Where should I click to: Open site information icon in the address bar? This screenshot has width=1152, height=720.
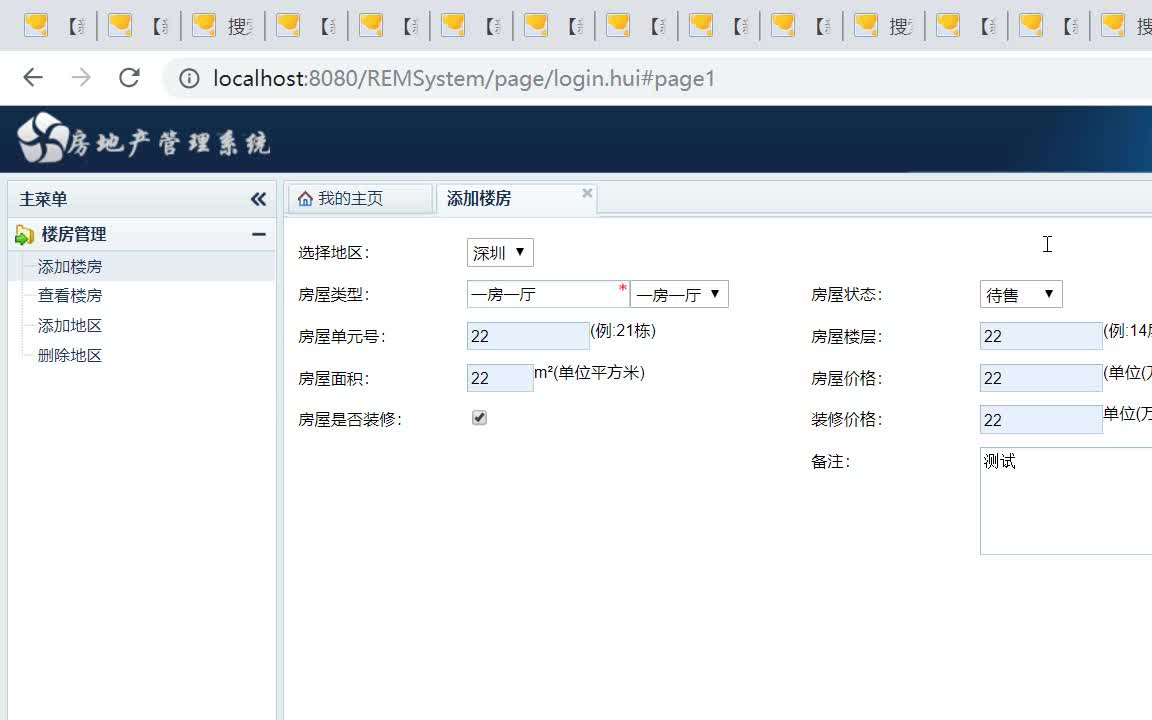[189, 77]
